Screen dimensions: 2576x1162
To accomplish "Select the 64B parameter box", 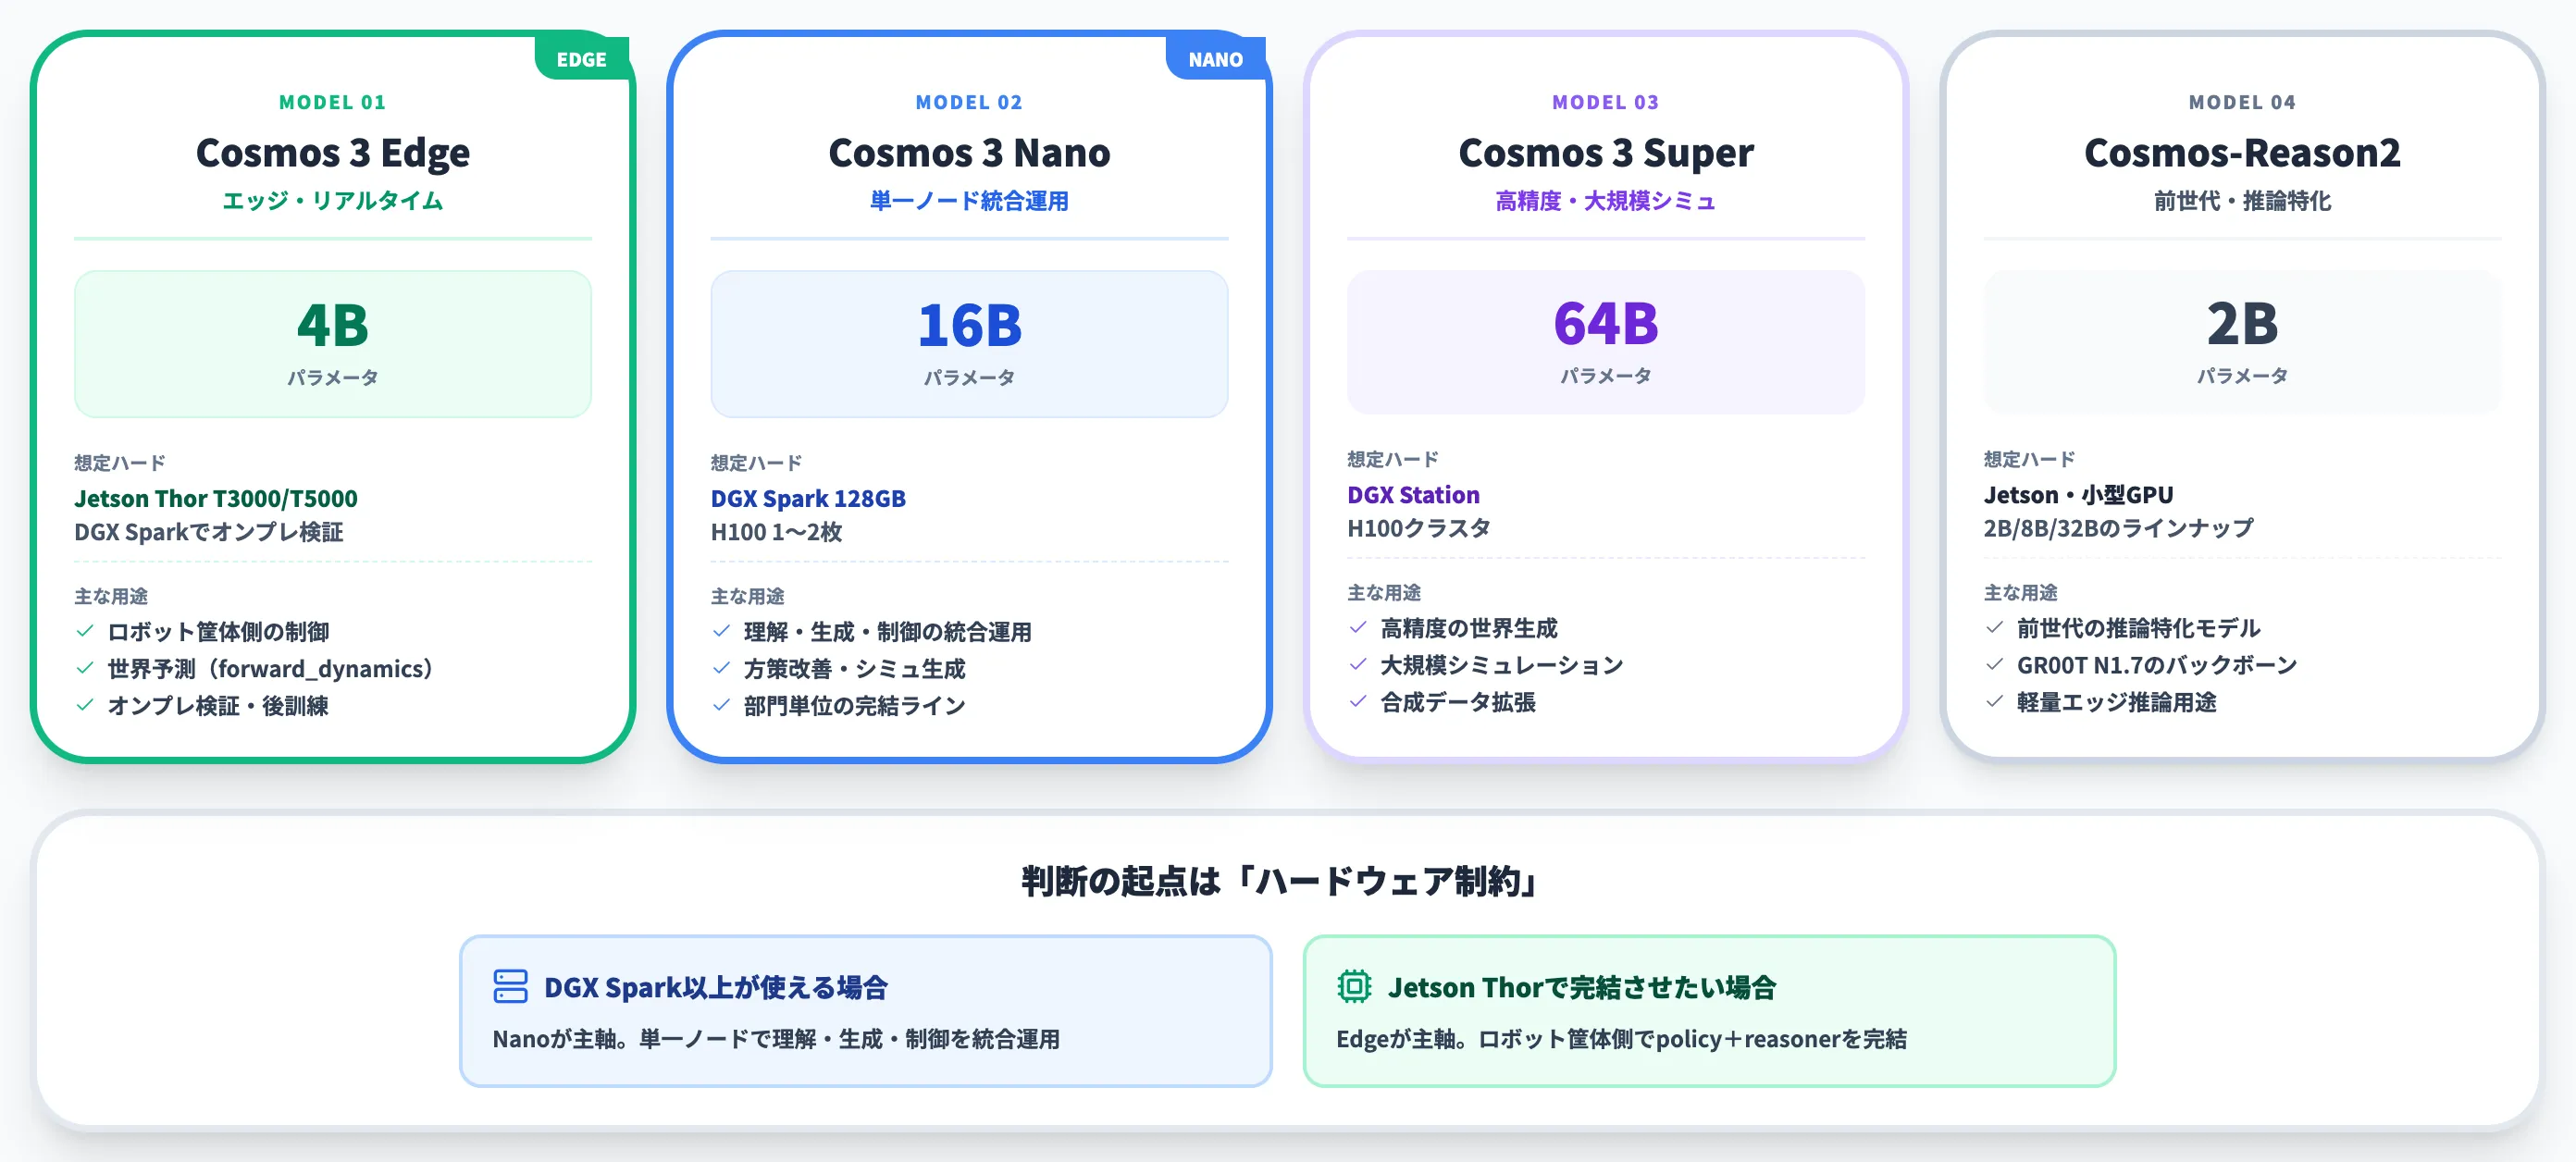I will pos(1605,342).
